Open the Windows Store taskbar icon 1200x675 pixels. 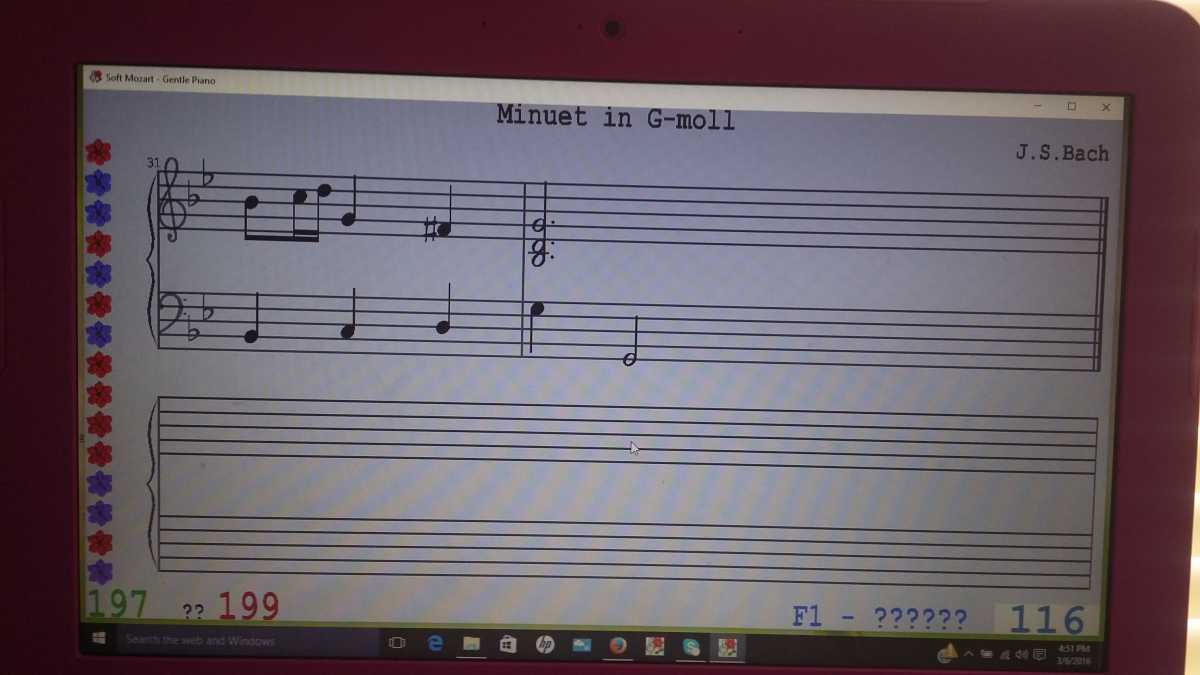click(x=507, y=644)
